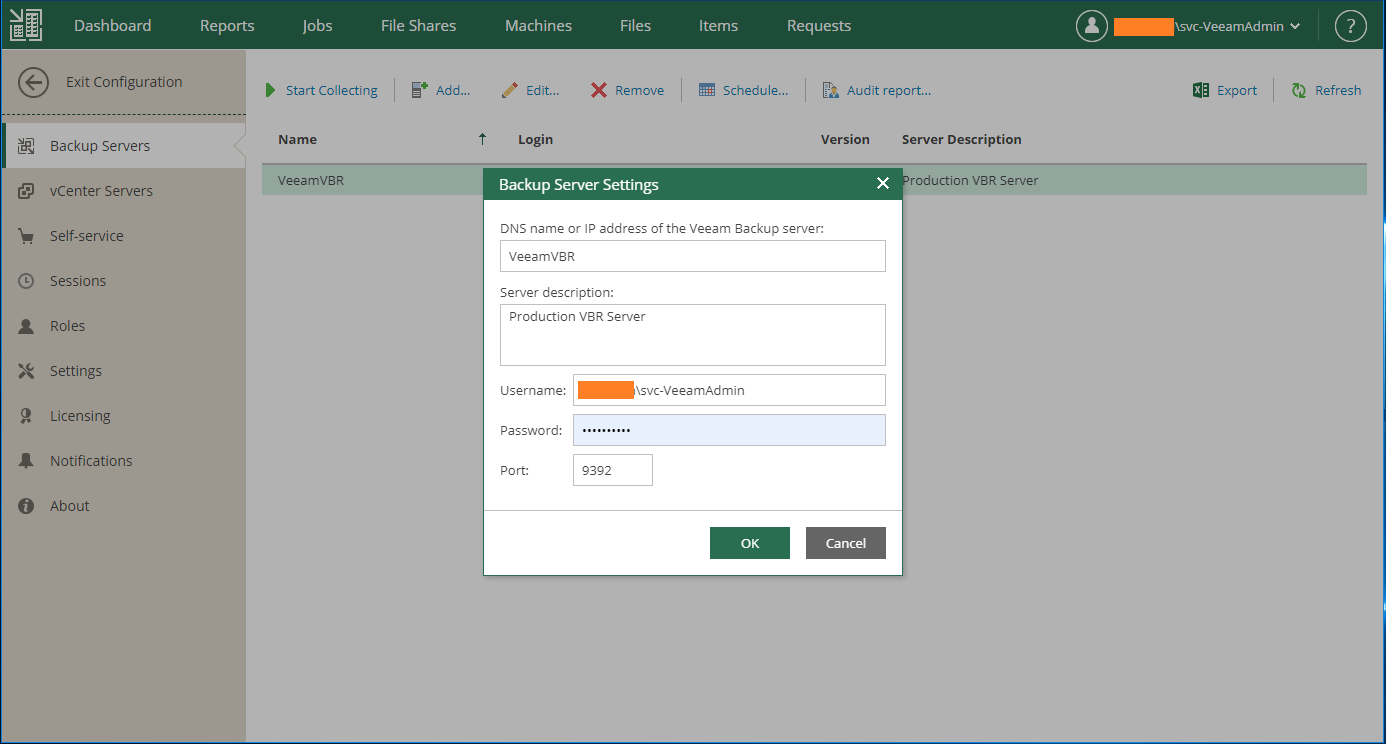Click the Login column header
The height and width of the screenshot is (744, 1386).
(x=535, y=139)
